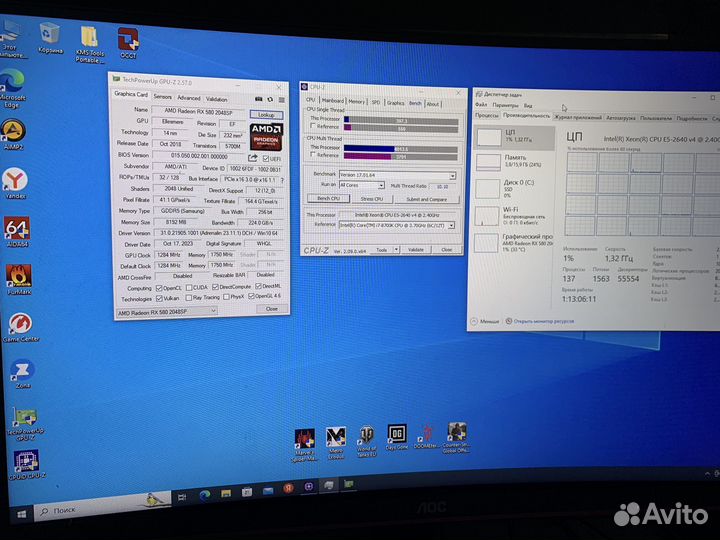This screenshot has height=540, width=720.
Task: Open the Файл menu in Task Manager
Action: [x=481, y=105]
